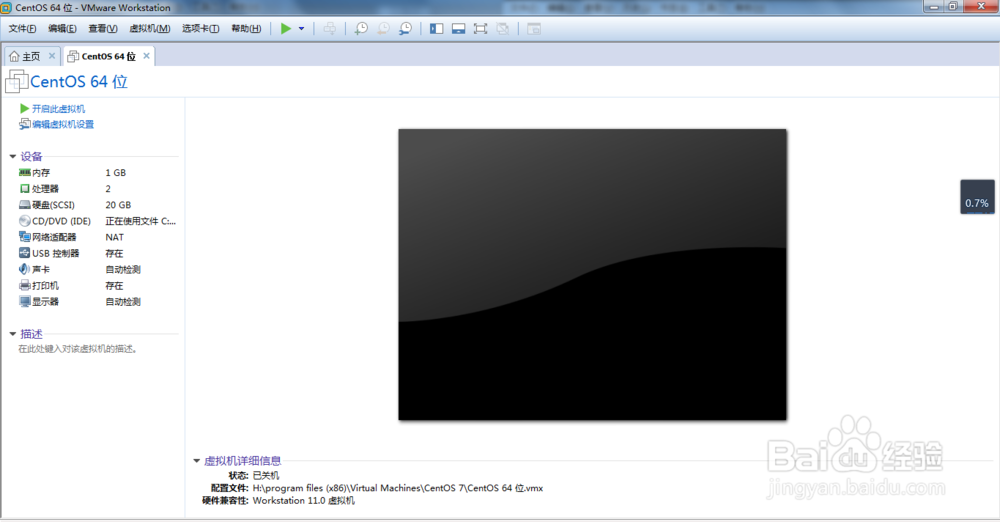Select the USB 控制器 device row
This screenshot has width=1000, height=522.
point(98,253)
